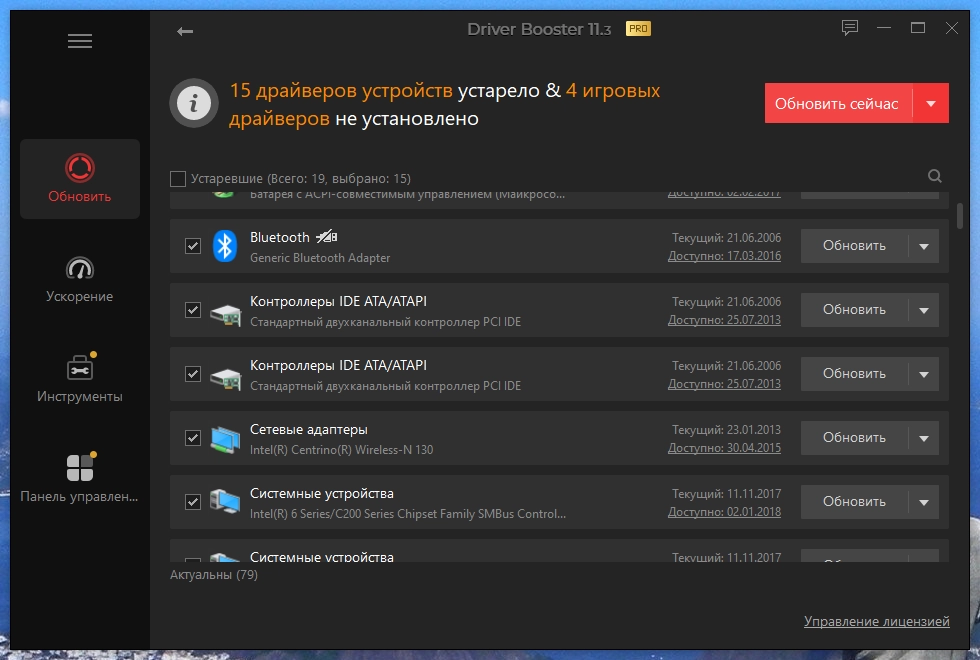Click Bluetooth Текущий: 21.06.2006 date
The image size is (980, 660).
726,238
